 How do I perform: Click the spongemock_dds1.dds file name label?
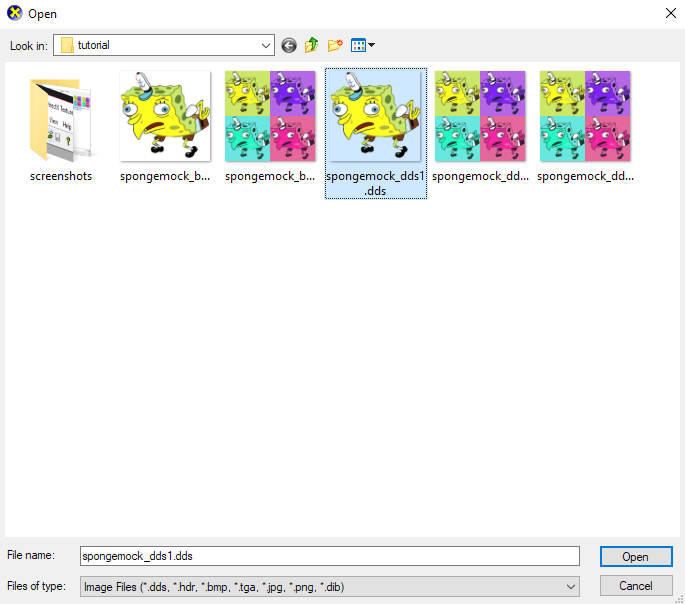376,183
